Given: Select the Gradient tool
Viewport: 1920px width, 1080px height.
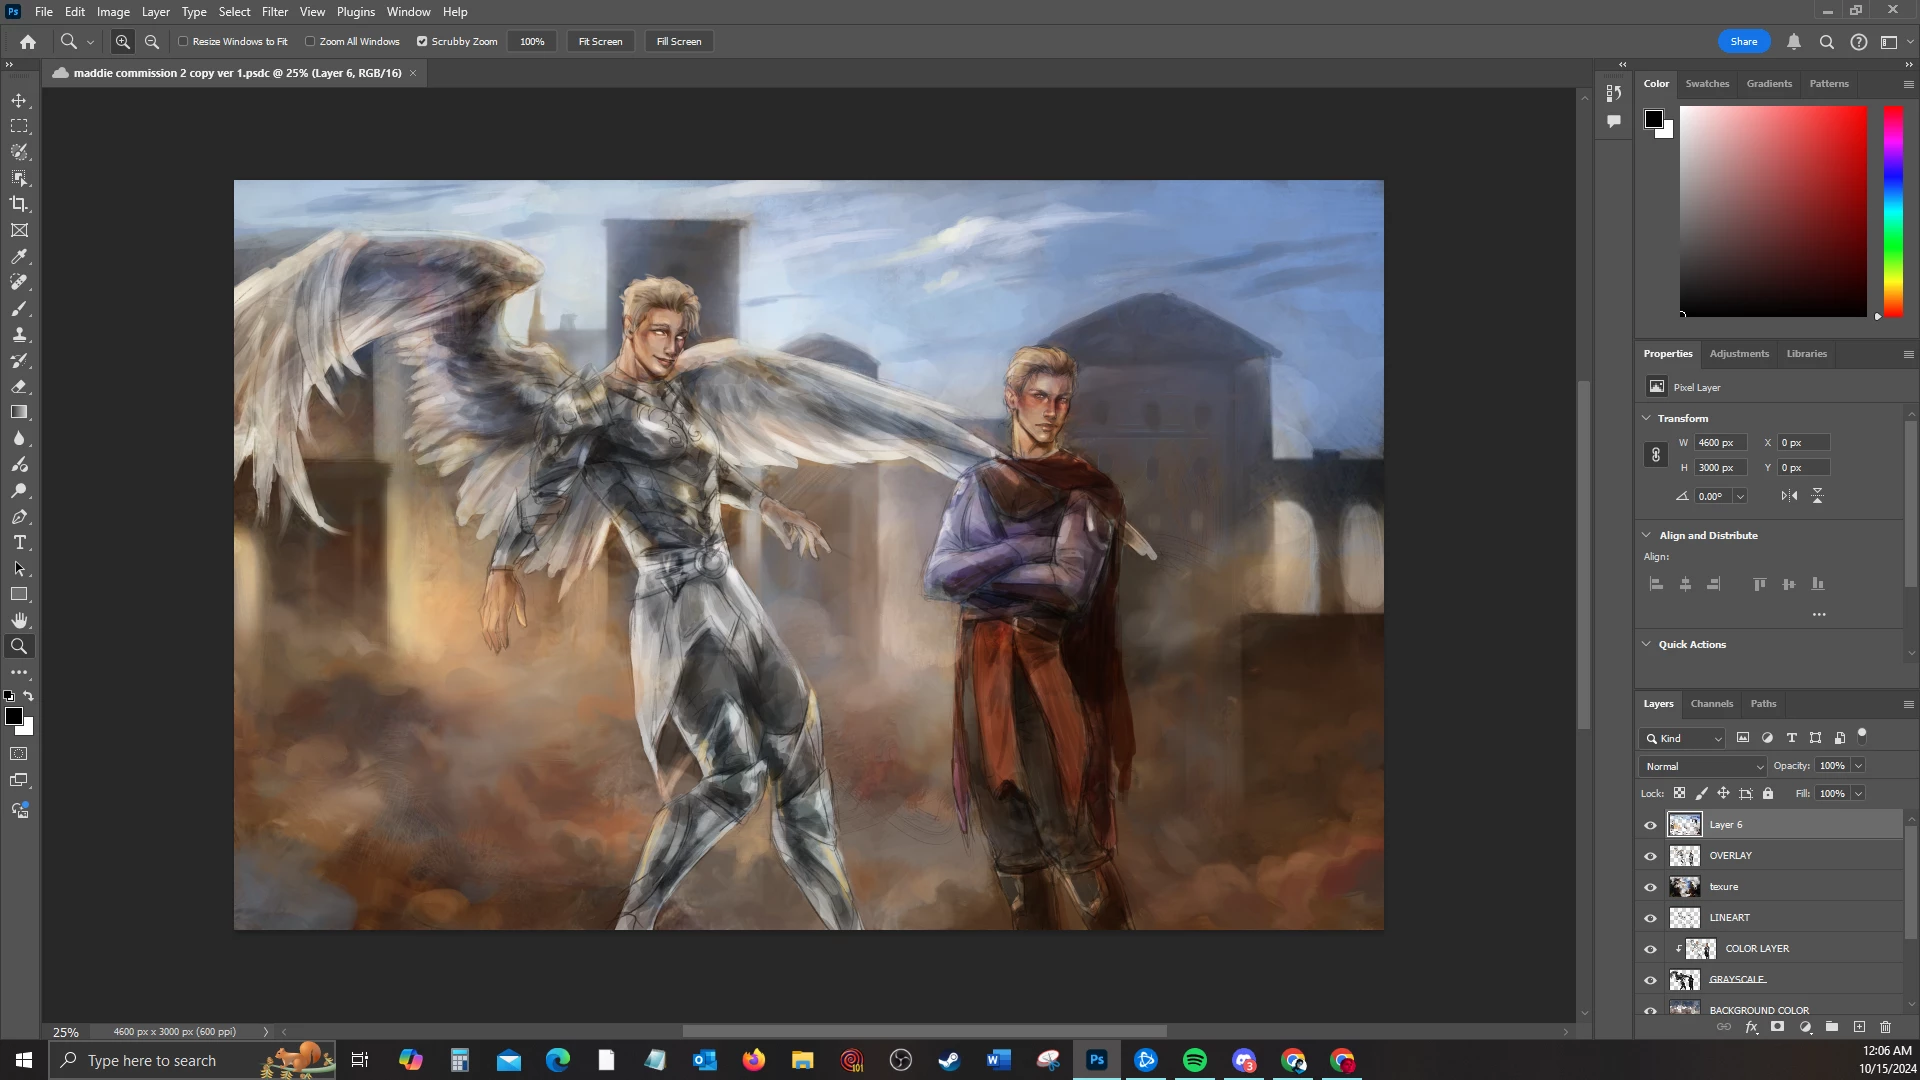Looking at the screenshot, I should coord(19,412).
